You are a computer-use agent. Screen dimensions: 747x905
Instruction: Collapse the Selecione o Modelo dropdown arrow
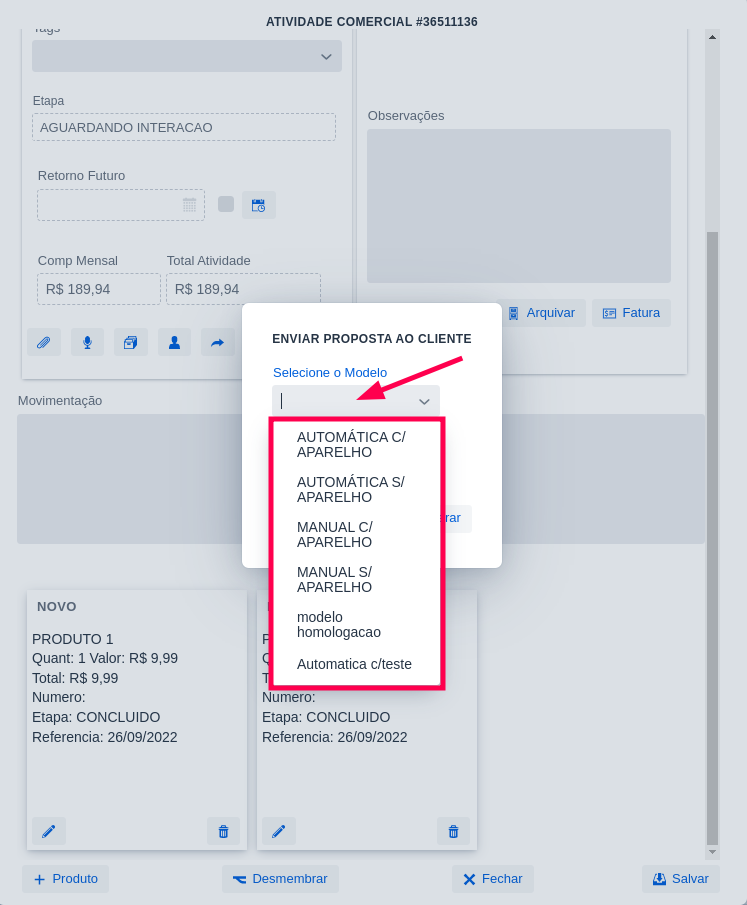(x=424, y=401)
